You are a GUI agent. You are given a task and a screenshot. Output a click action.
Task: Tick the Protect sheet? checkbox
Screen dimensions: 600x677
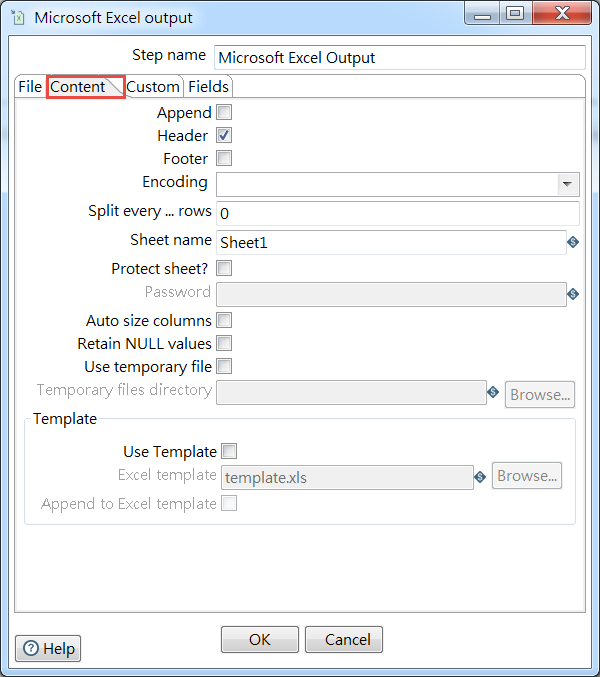coord(224,268)
